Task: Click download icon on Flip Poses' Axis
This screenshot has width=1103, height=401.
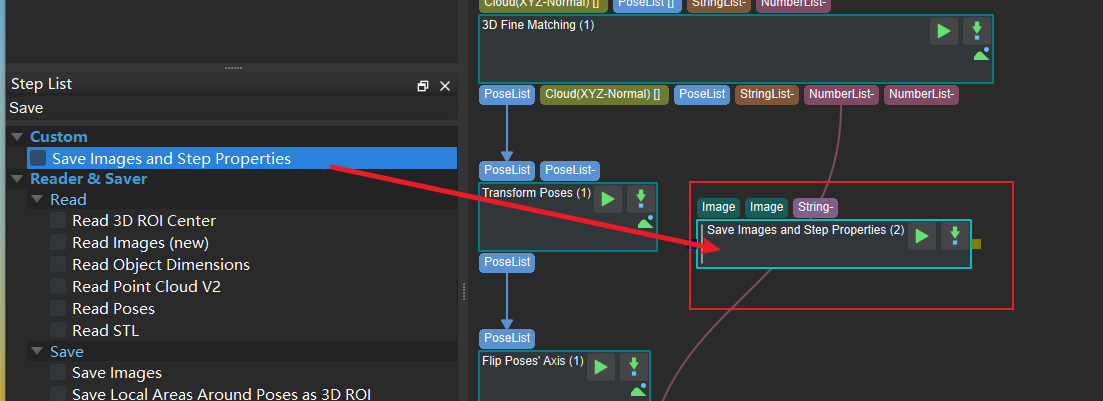Action: (x=634, y=367)
